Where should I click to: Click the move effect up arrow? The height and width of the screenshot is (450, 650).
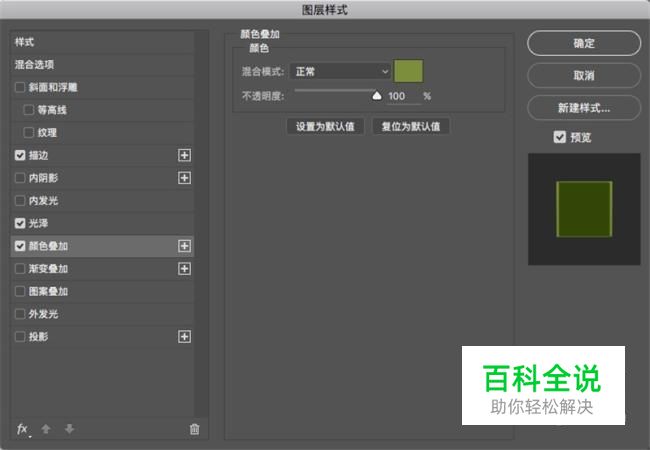tap(46, 429)
